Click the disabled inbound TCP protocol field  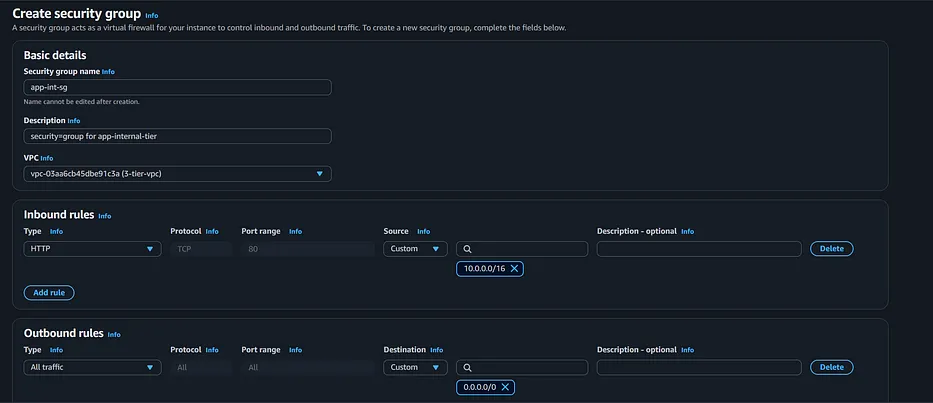201,249
